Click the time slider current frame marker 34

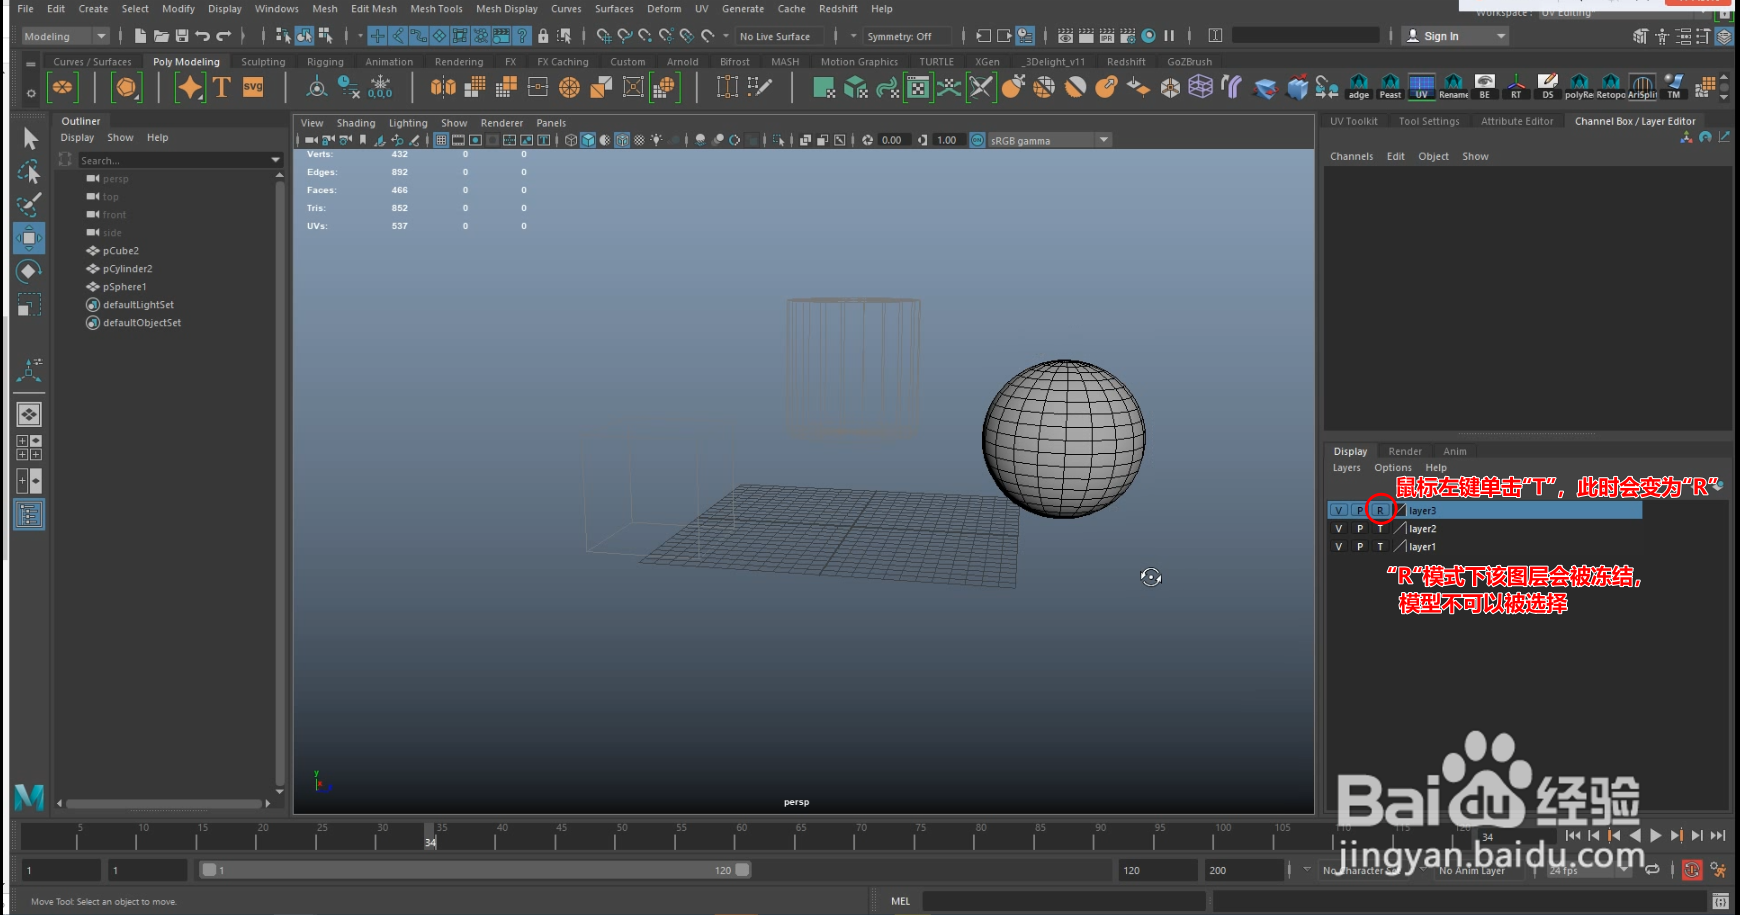coord(430,836)
